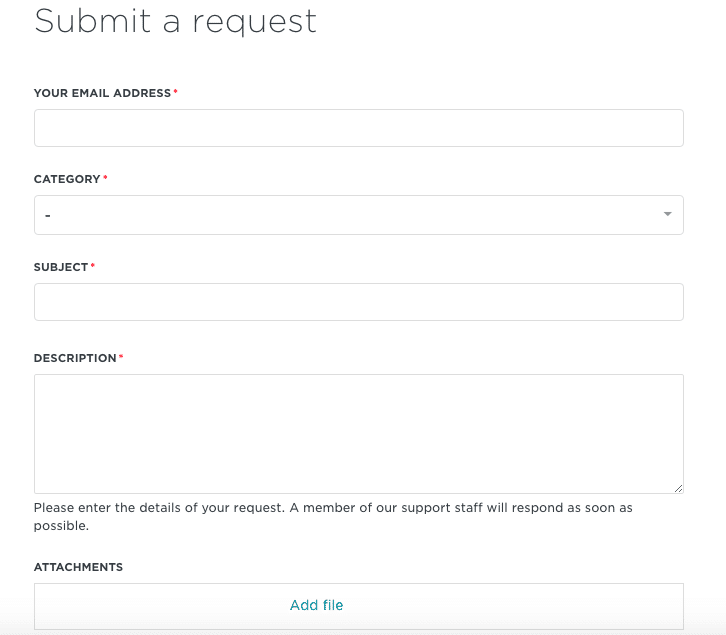
Task: Click the Category dropdown arrow icon
Action: tap(667, 214)
